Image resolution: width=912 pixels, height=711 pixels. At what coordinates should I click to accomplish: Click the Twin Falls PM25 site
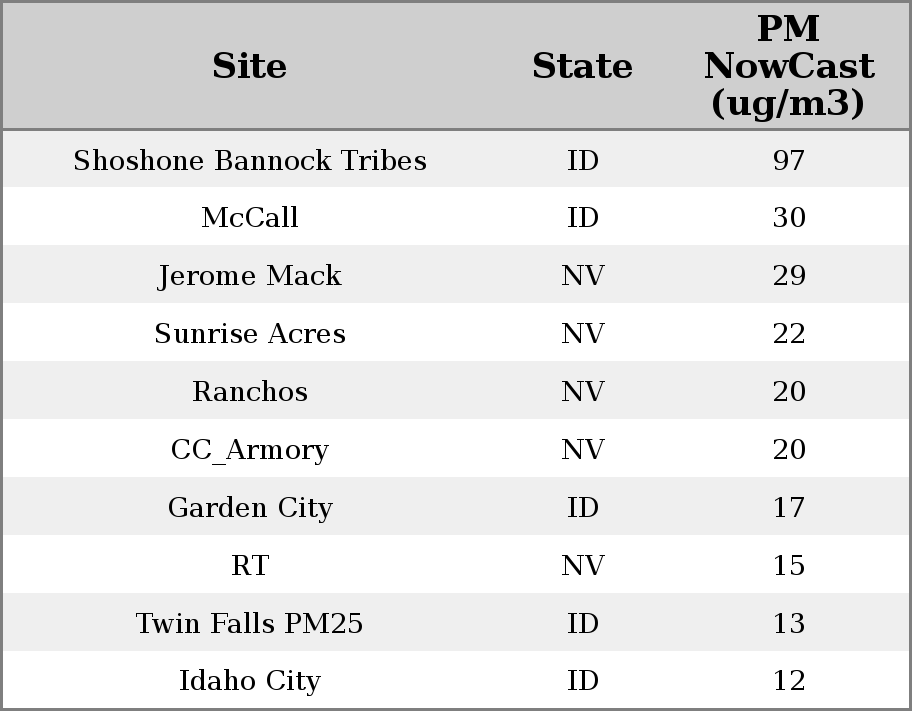pyautogui.click(x=250, y=624)
